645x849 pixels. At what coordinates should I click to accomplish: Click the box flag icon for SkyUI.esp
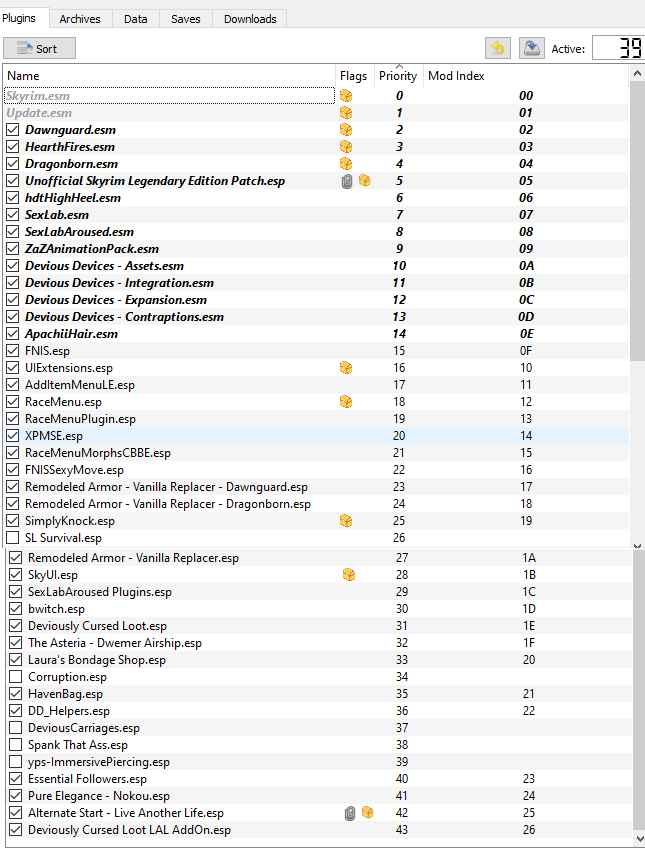coord(349,574)
